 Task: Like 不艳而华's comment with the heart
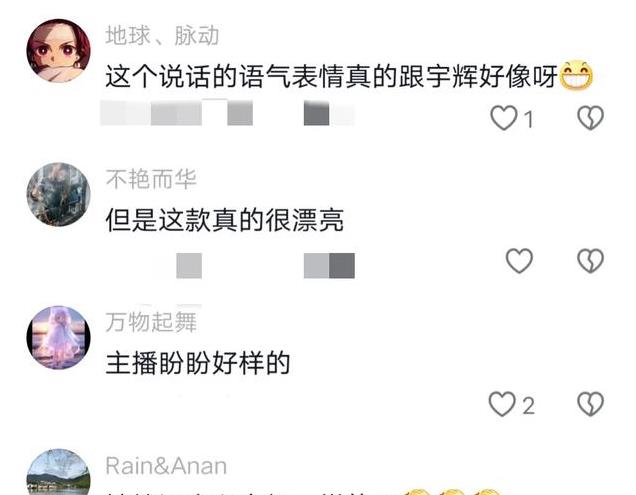point(519,260)
